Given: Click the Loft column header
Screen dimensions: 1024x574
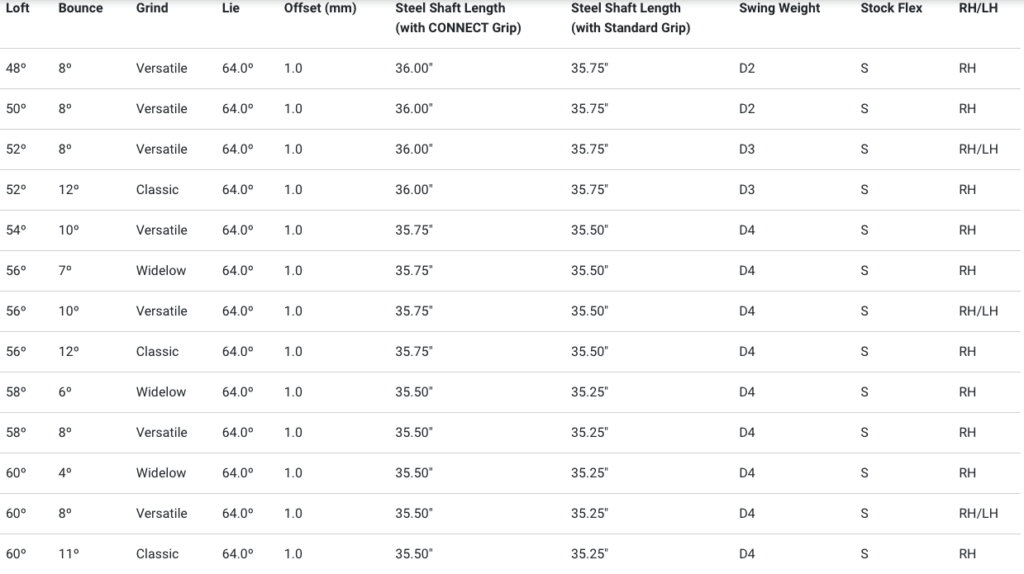Looking at the screenshot, I should [18, 8].
